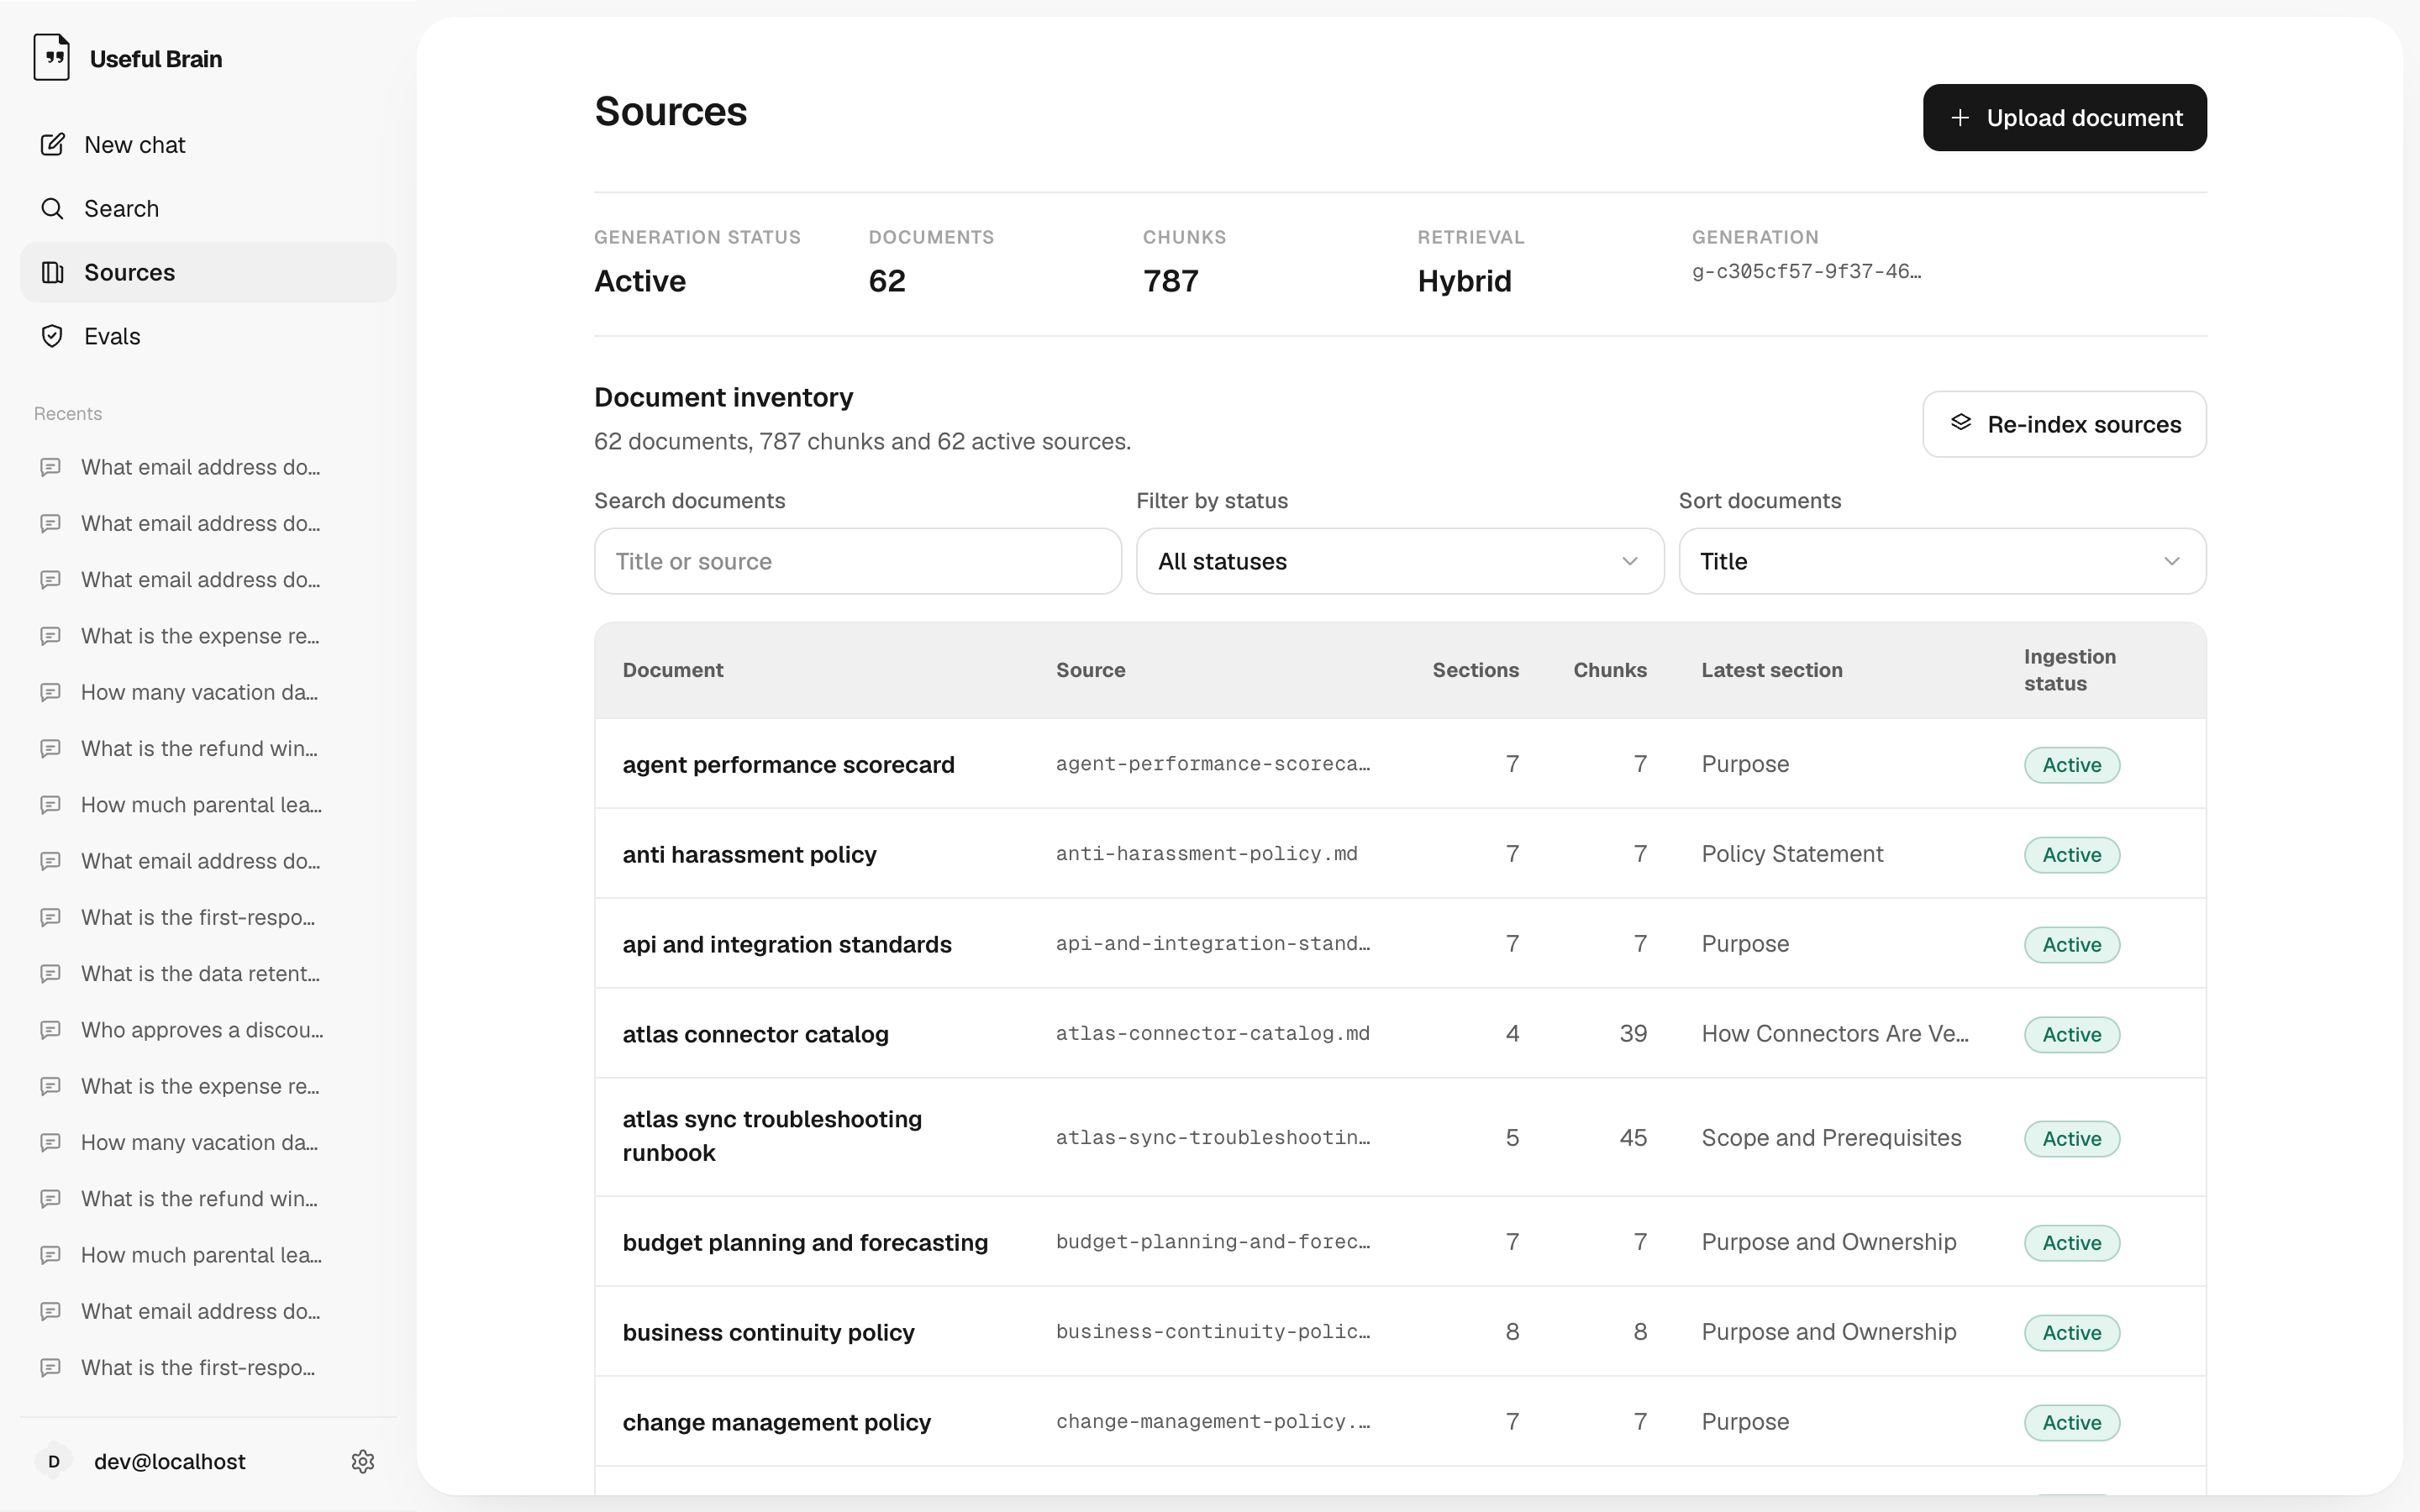Click the Useful Brain logo icon
Image resolution: width=2420 pixels, height=1512 pixels.
click(x=52, y=57)
